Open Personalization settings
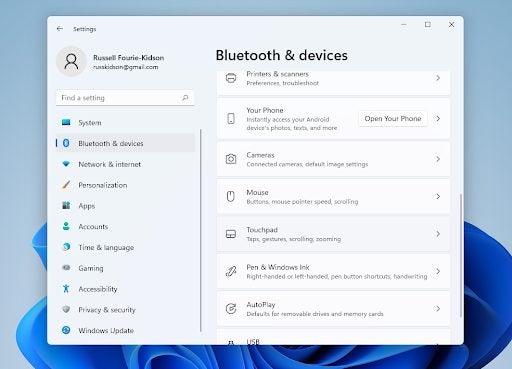The width and height of the screenshot is (512, 369). pyautogui.click(x=125, y=185)
